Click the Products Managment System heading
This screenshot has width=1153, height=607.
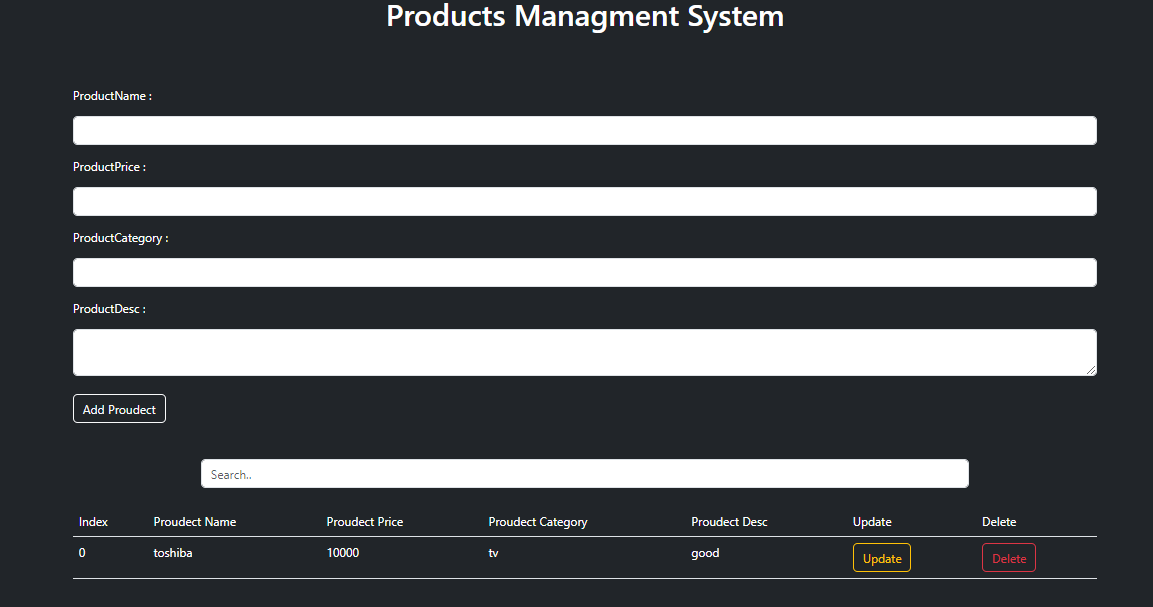click(585, 16)
